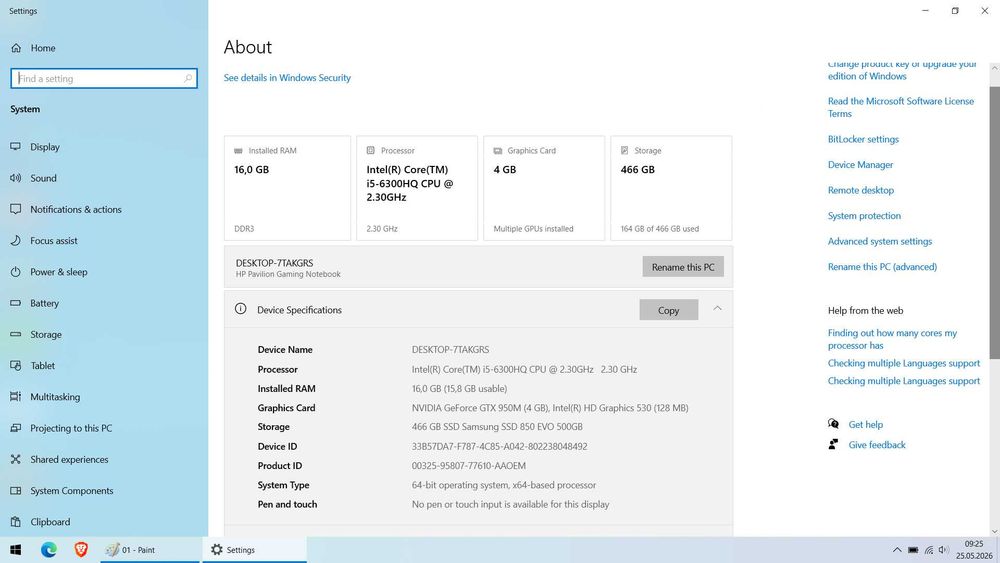Image resolution: width=1000 pixels, height=563 pixels.
Task: Open See details in Windows Security
Action: point(287,78)
